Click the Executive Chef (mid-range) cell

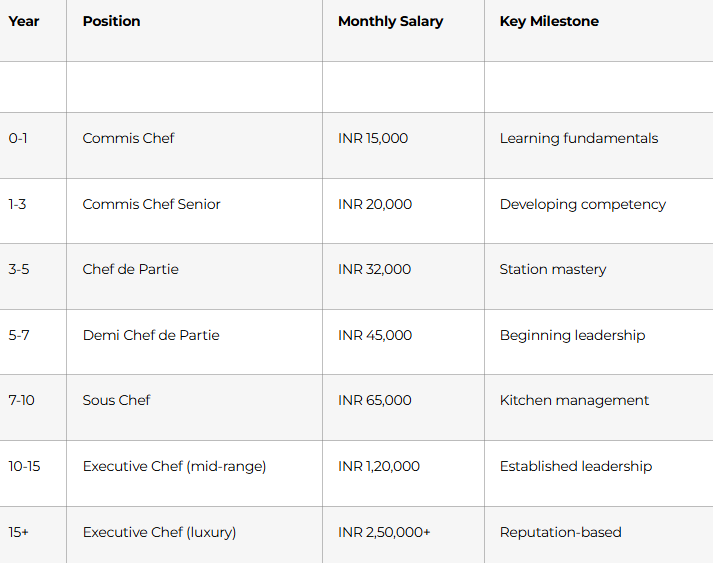tap(174, 466)
